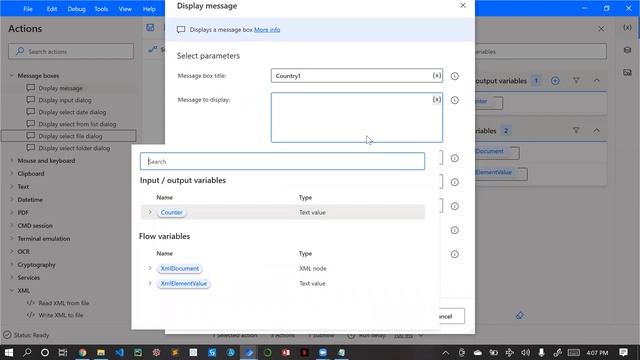Collapse the Flow variables section
640x360 pixels.
[x=597, y=131]
